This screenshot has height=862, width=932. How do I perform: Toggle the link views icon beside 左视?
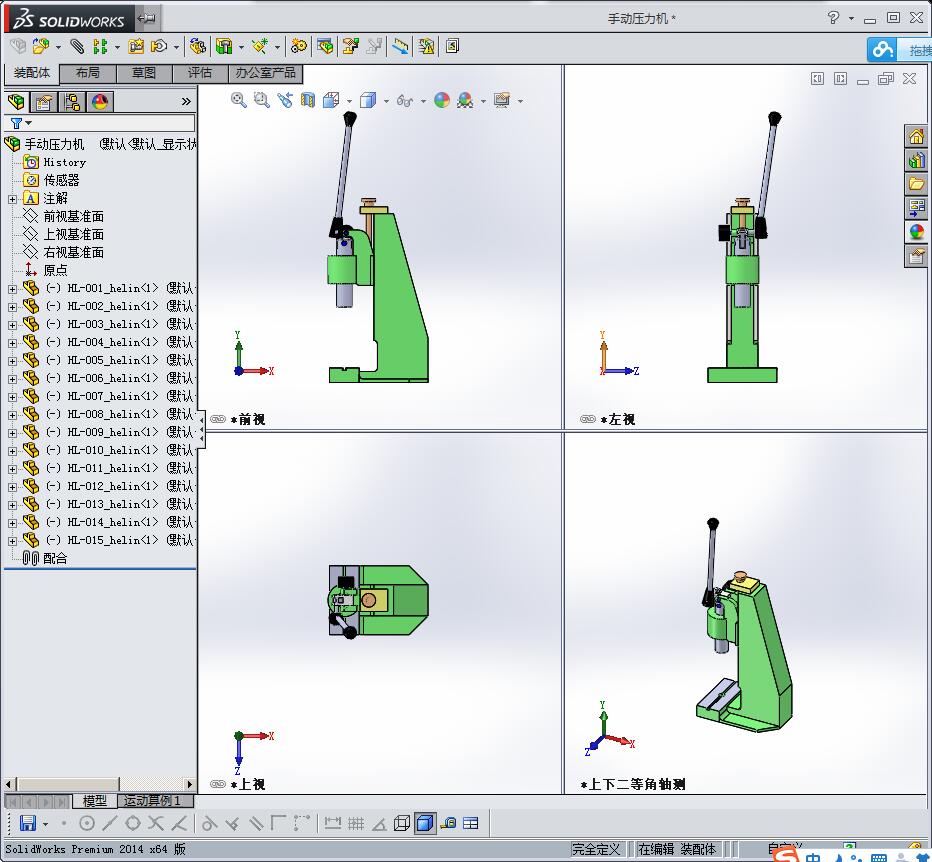[x=587, y=419]
